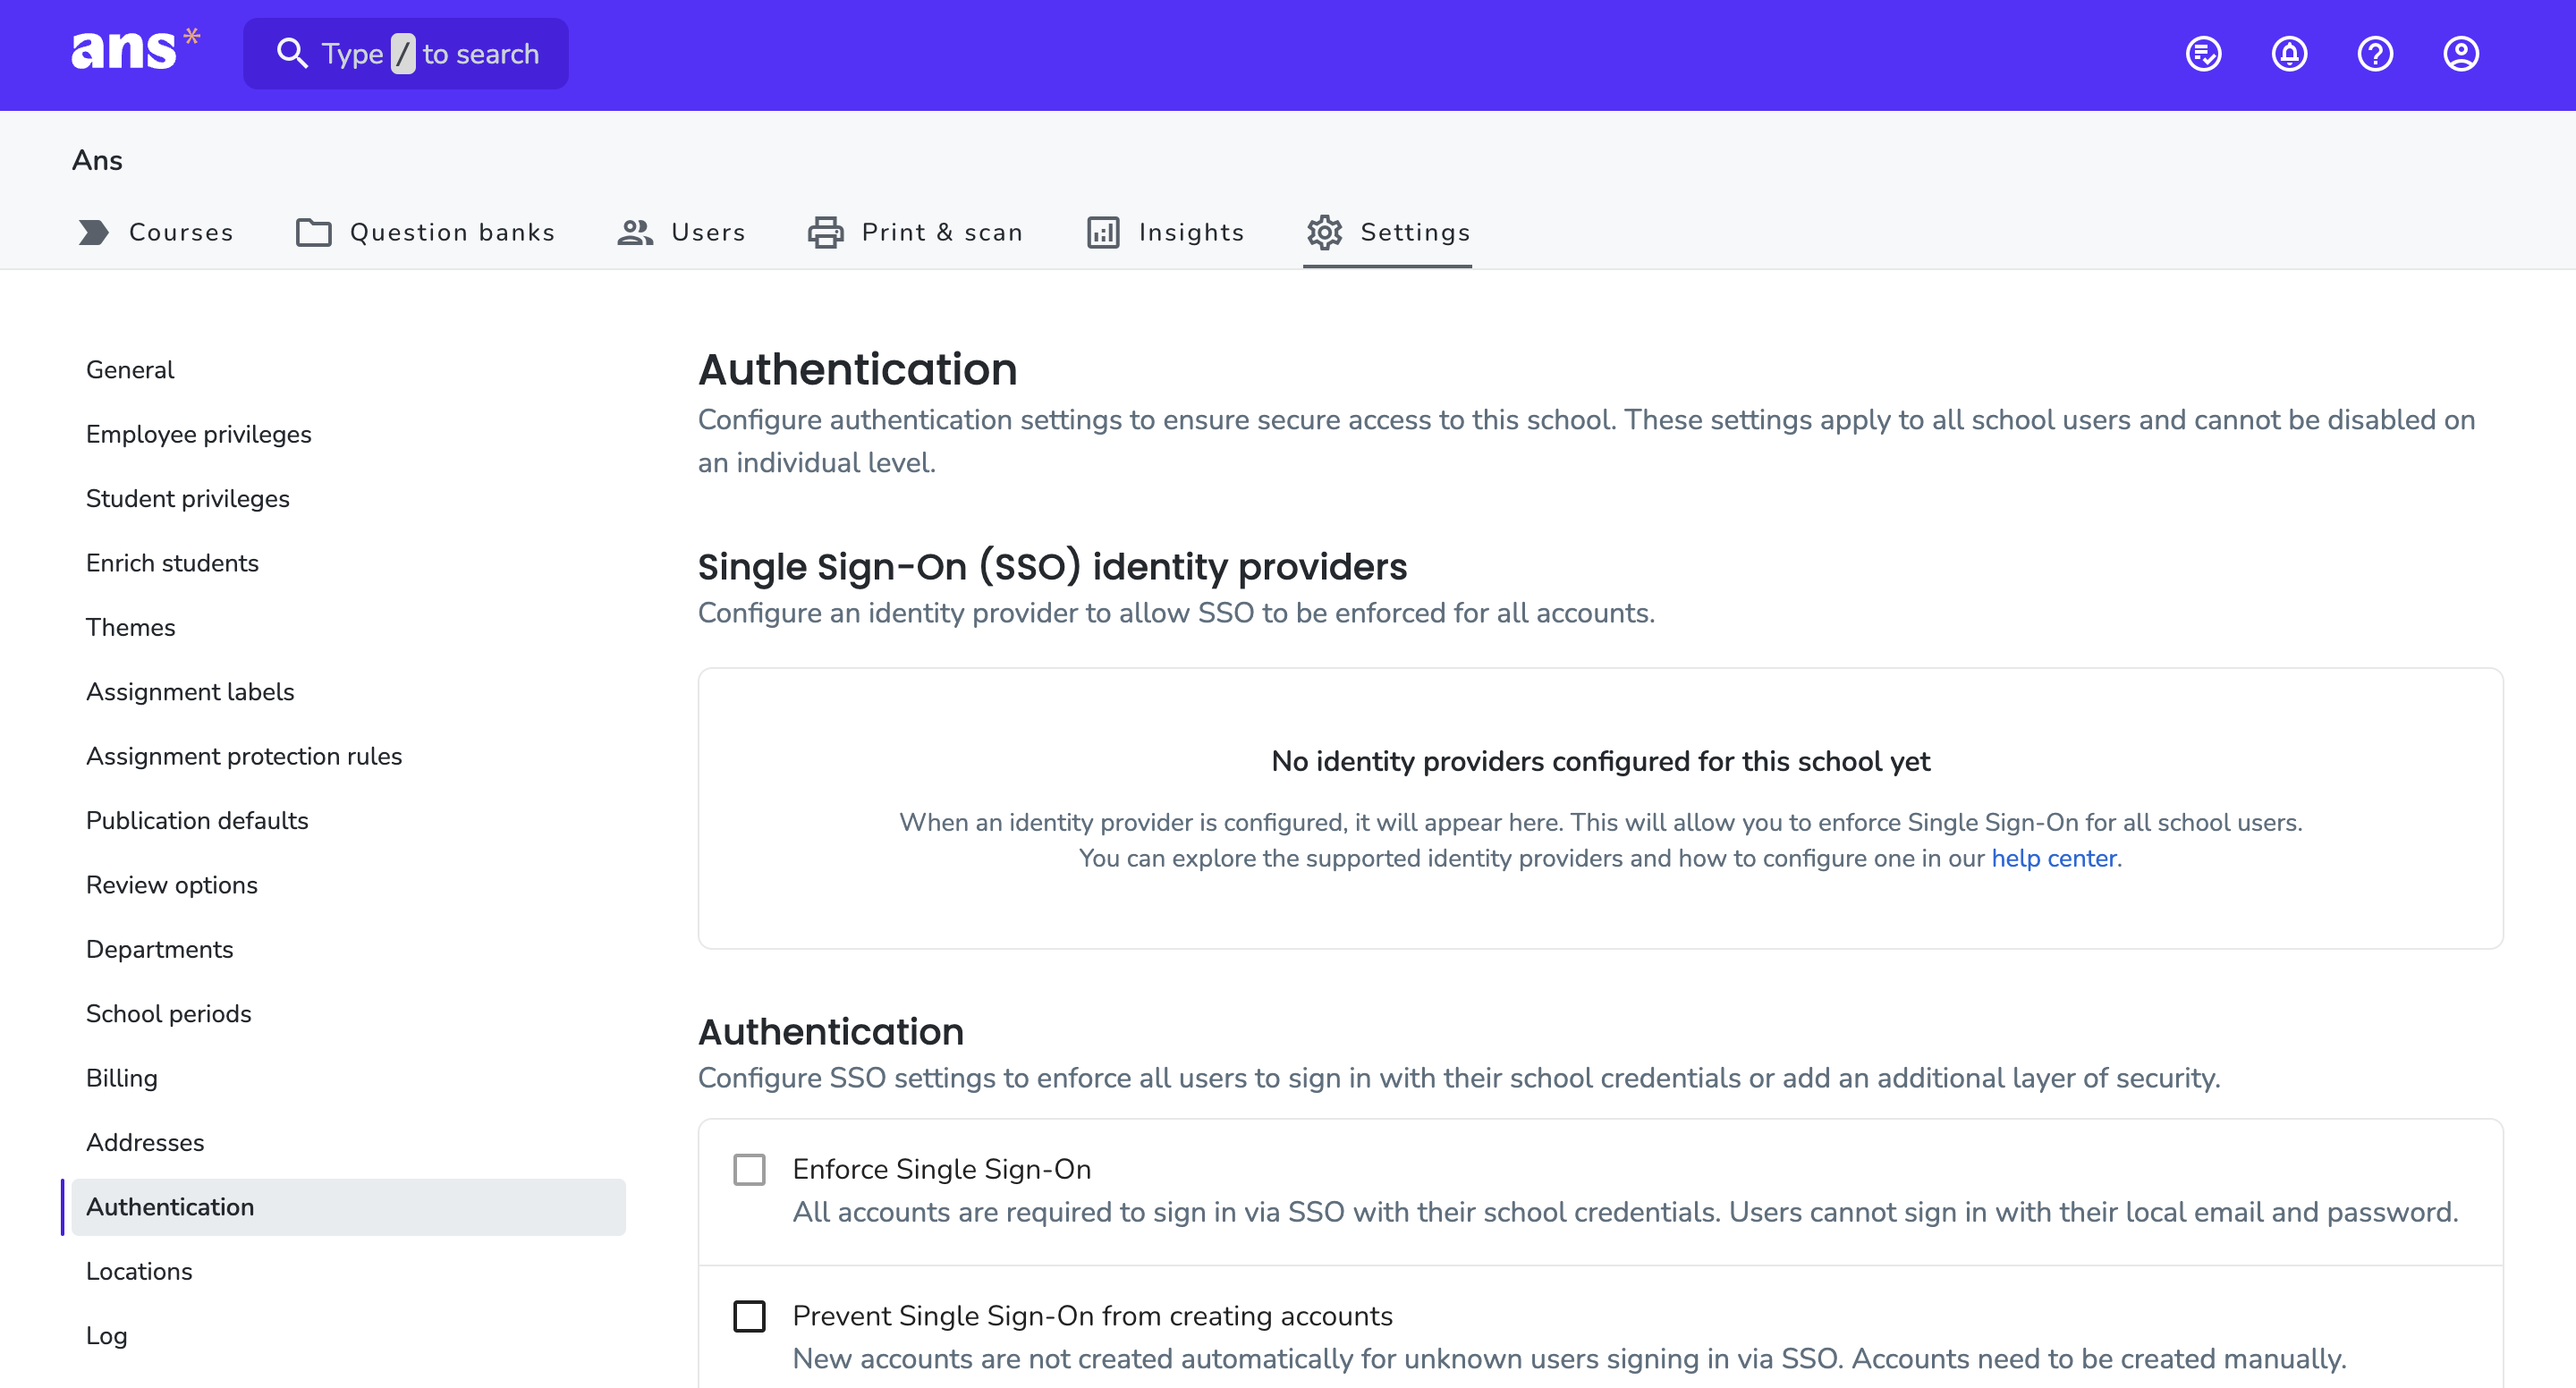This screenshot has height=1388, width=2576.
Task: Click the Print & scan printer icon
Action: (x=826, y=232)
